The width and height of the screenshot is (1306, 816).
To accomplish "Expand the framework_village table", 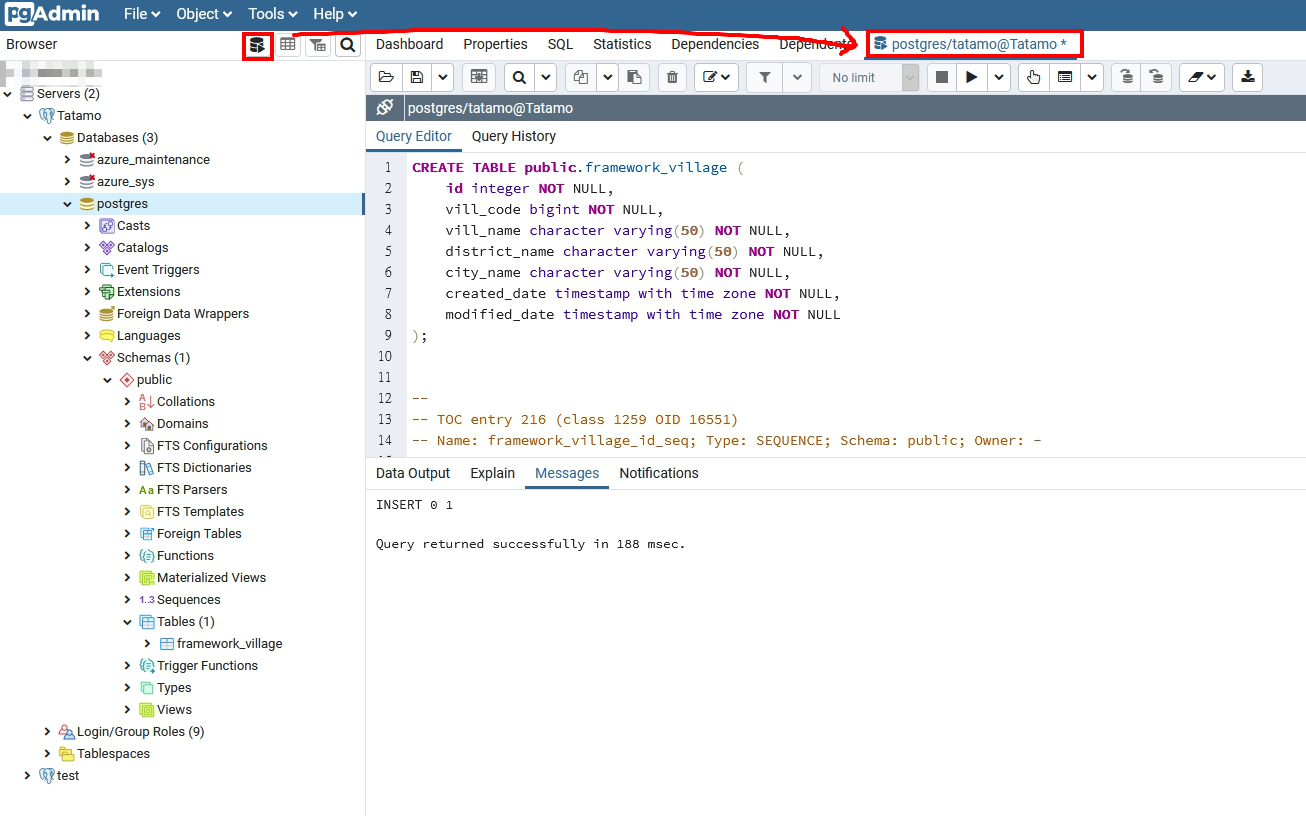I will [x=148, y=644].
